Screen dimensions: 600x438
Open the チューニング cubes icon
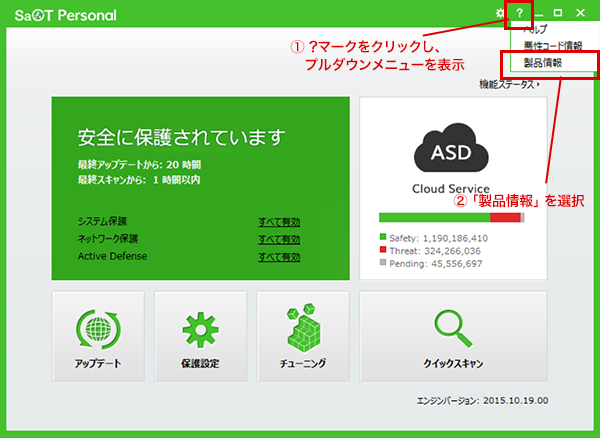[303, 328]
